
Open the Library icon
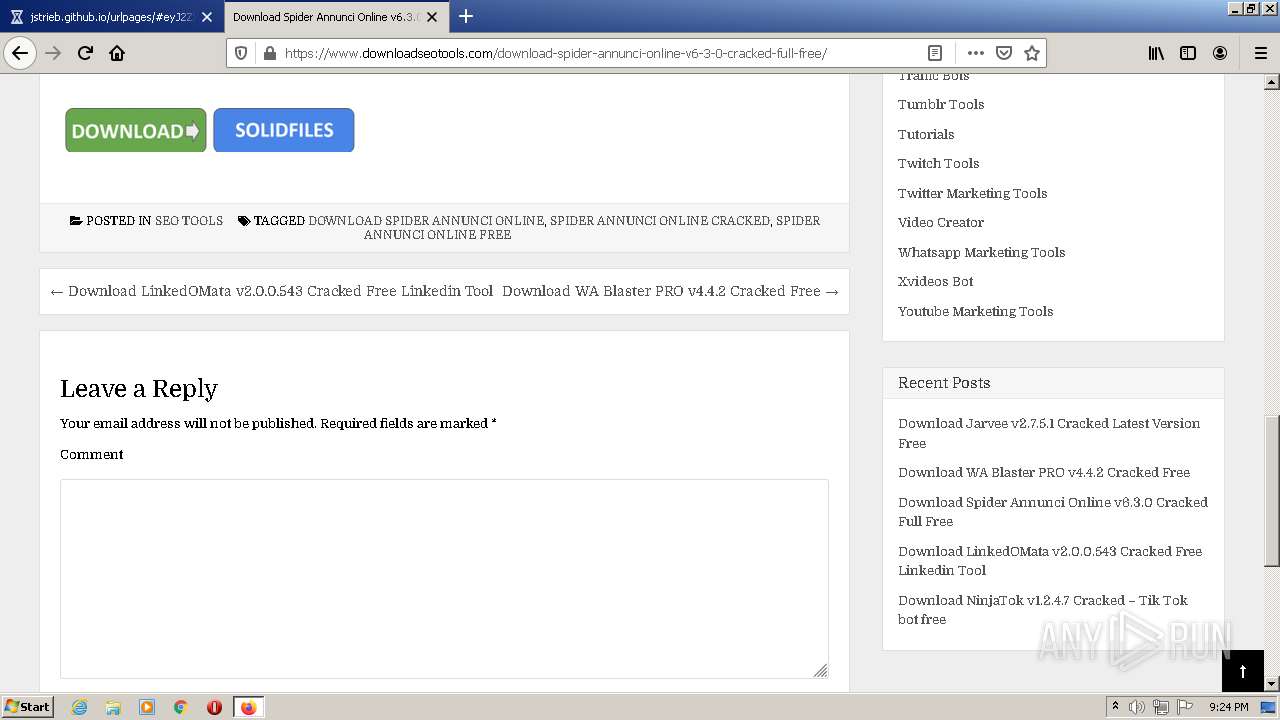[1156, 53]
